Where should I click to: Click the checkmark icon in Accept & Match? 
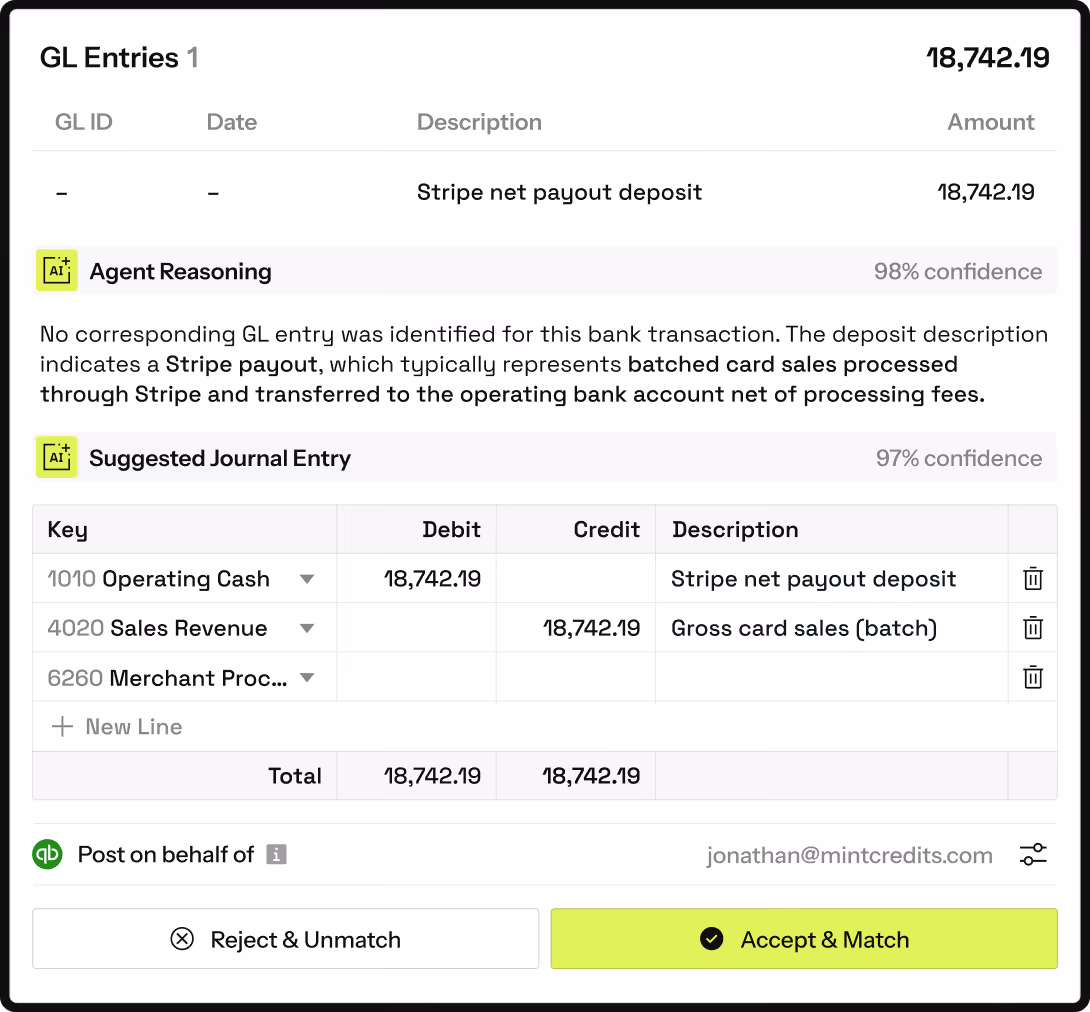tap(711, 939)
